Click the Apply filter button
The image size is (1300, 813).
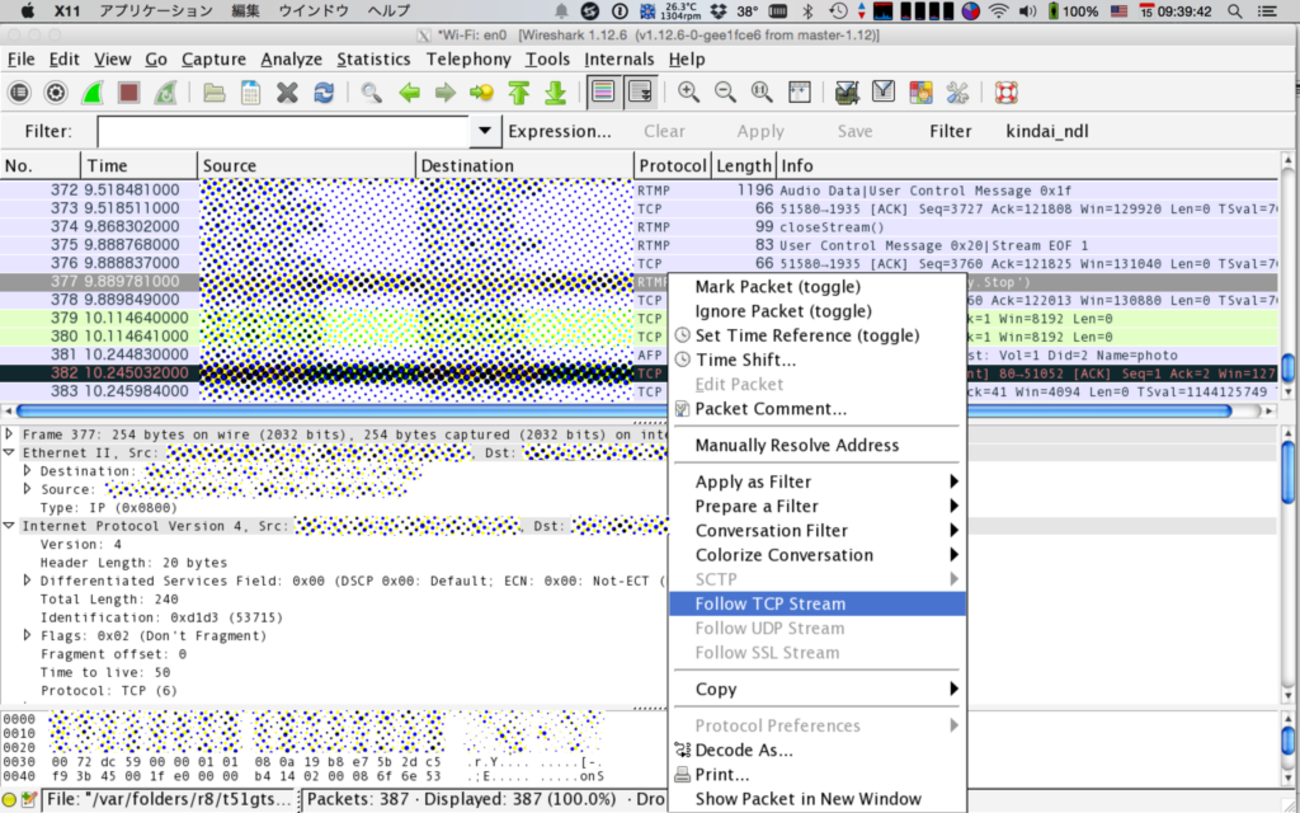point(760,131)
